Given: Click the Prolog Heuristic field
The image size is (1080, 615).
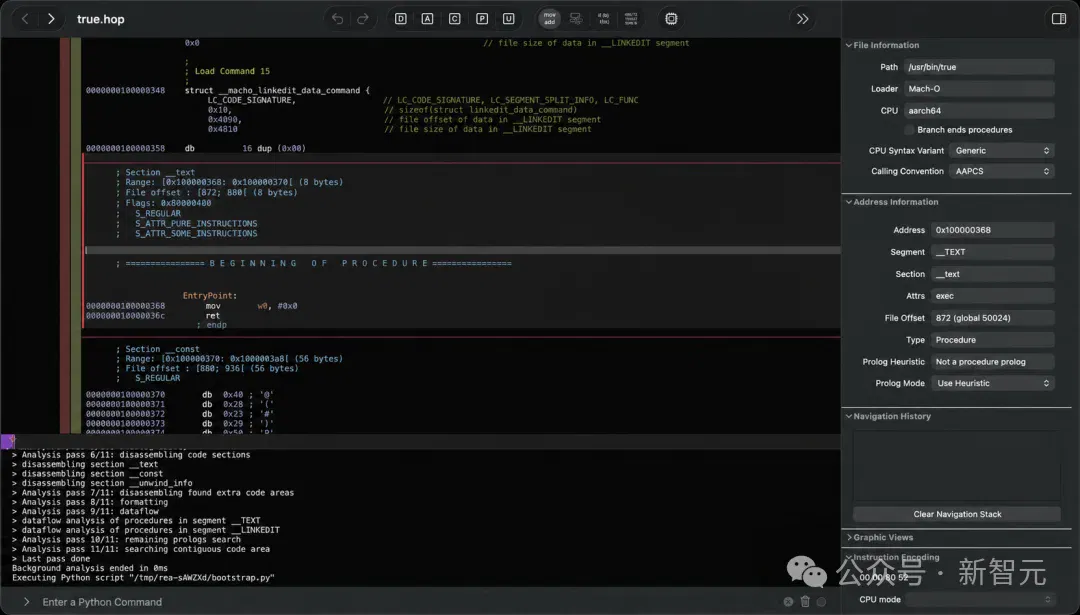Looking at the screenshot, I should (993, 362).
